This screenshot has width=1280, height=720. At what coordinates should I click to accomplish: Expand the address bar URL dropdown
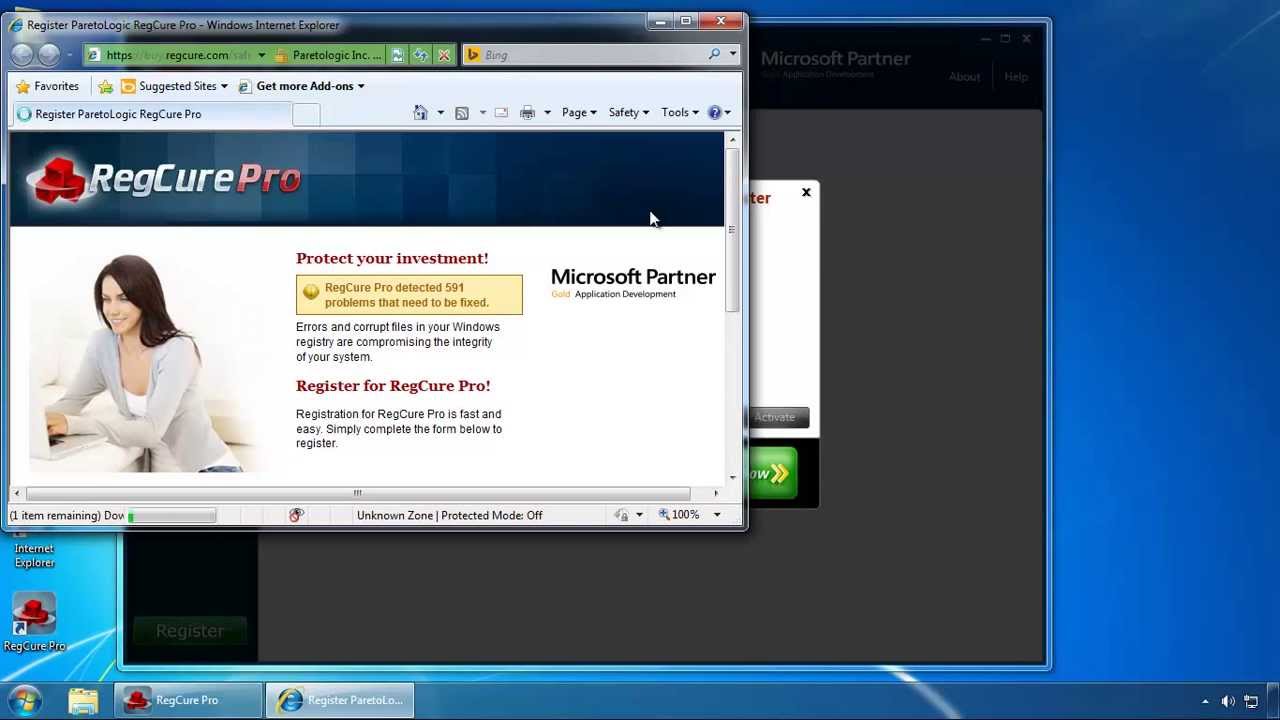[261, 55]
